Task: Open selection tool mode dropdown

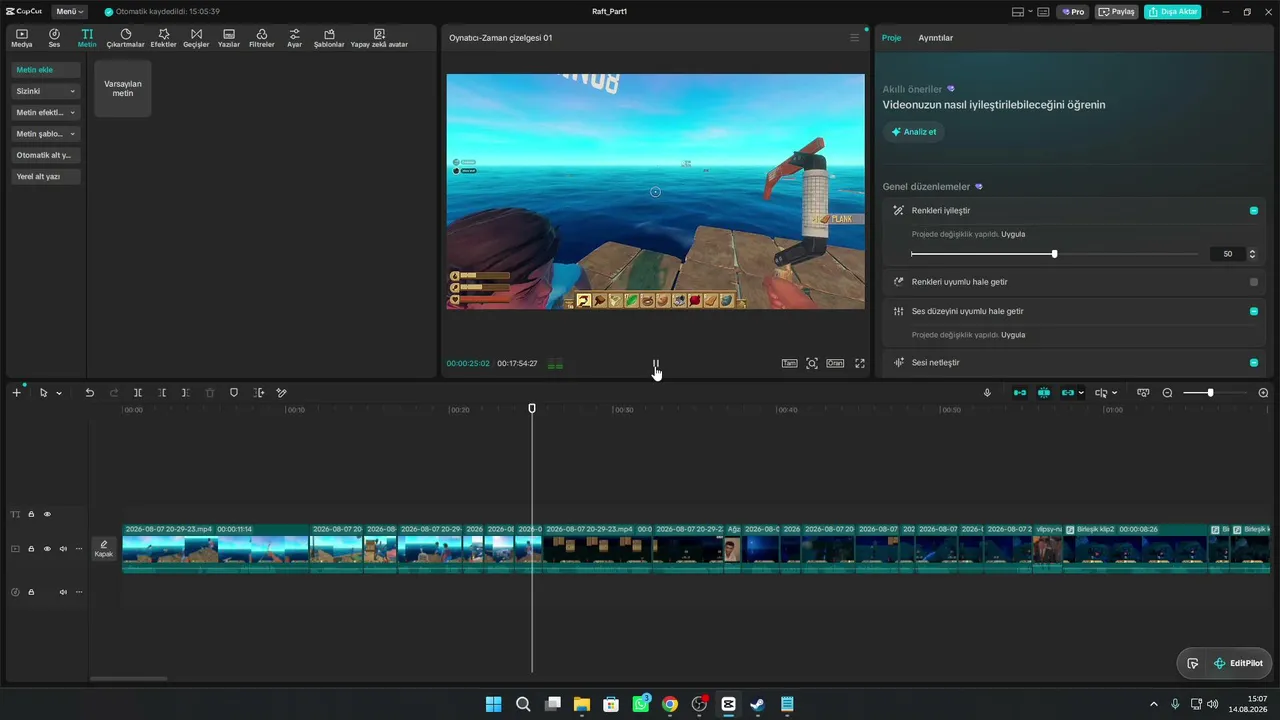Action: (59, 393)
